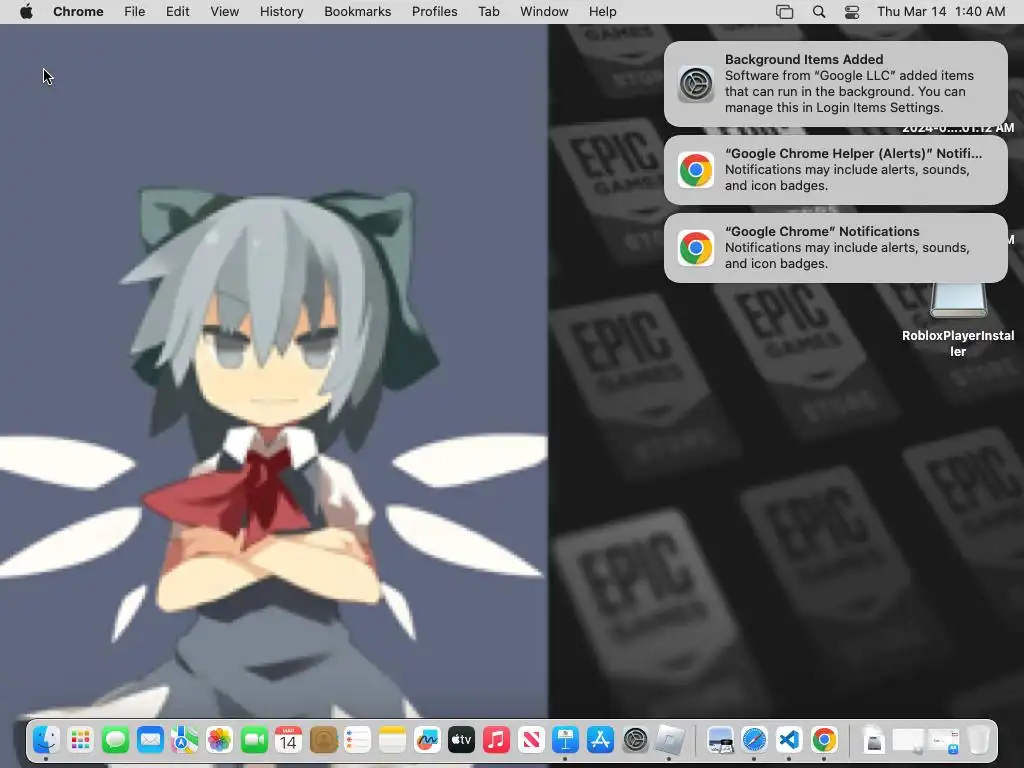The height and width of the screenshot is (768, 1024).
Task: Select the RobloxPlayerInstaller desktop file
Action: pos(958,320)
